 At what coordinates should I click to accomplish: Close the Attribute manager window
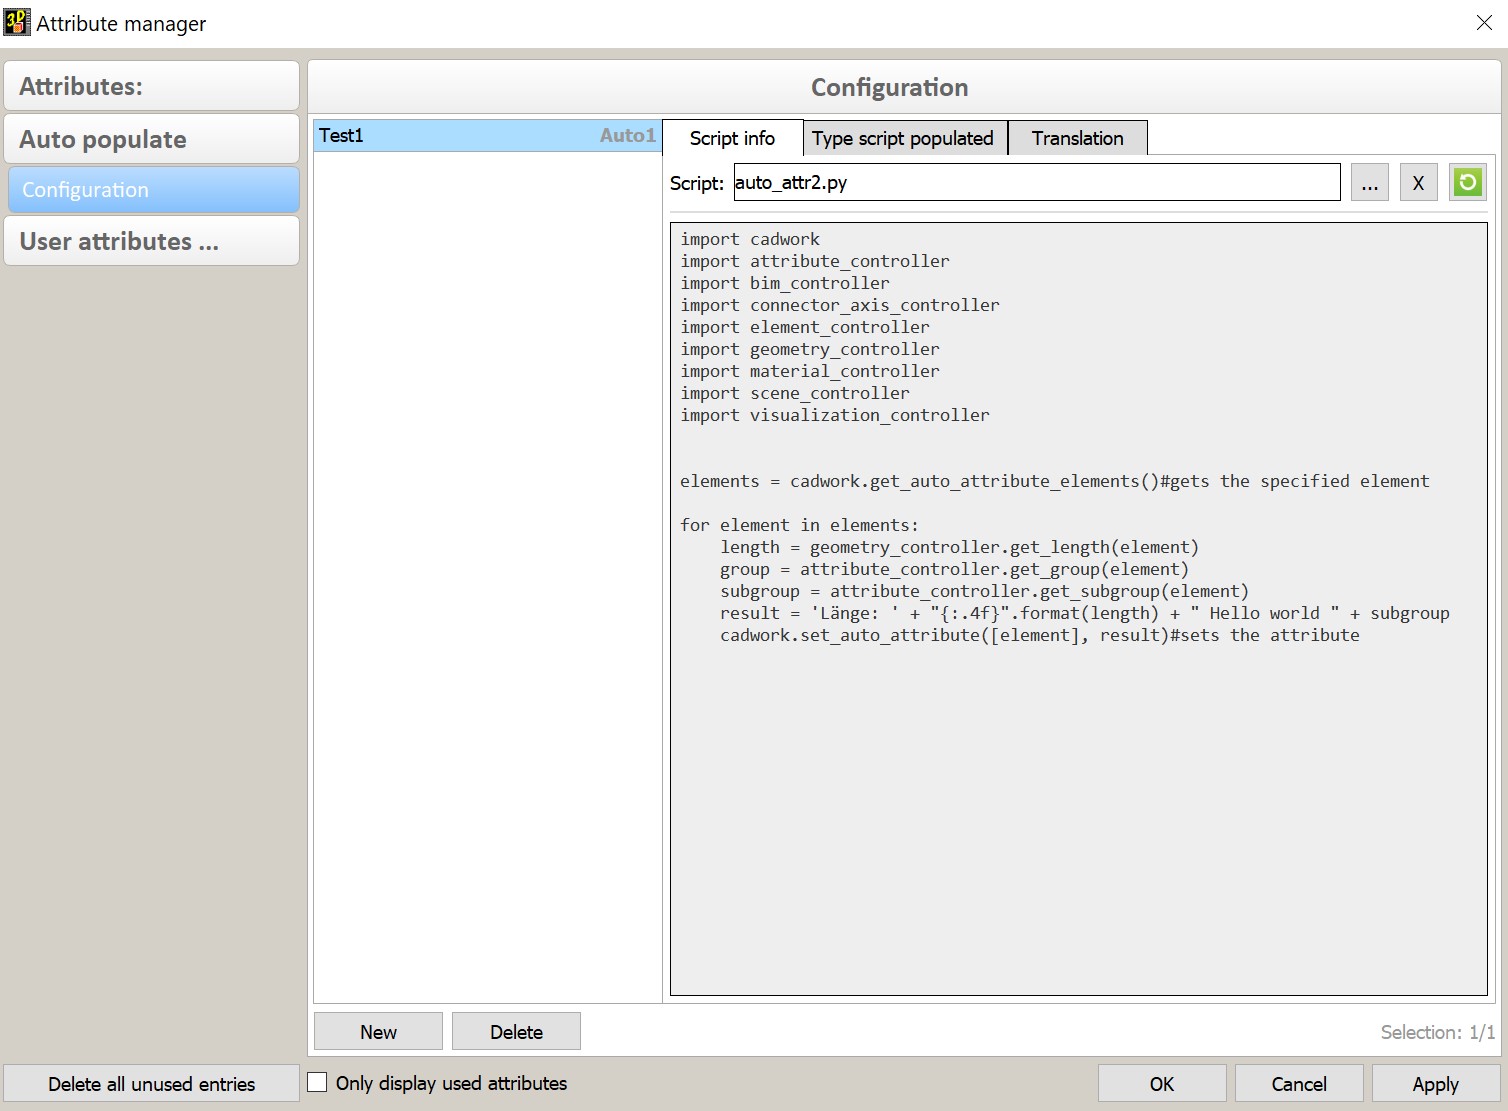1484,23
